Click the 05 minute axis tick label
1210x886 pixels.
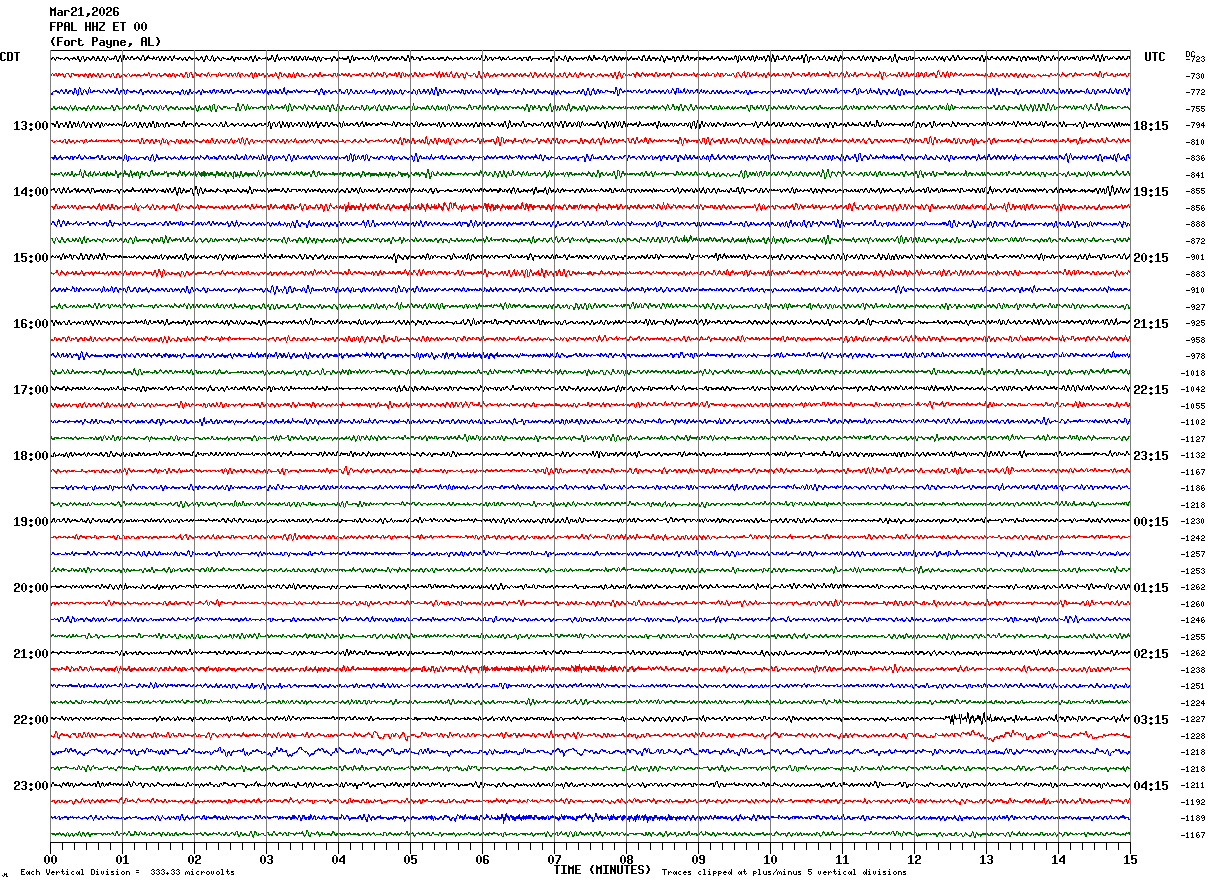coord(410,860)
